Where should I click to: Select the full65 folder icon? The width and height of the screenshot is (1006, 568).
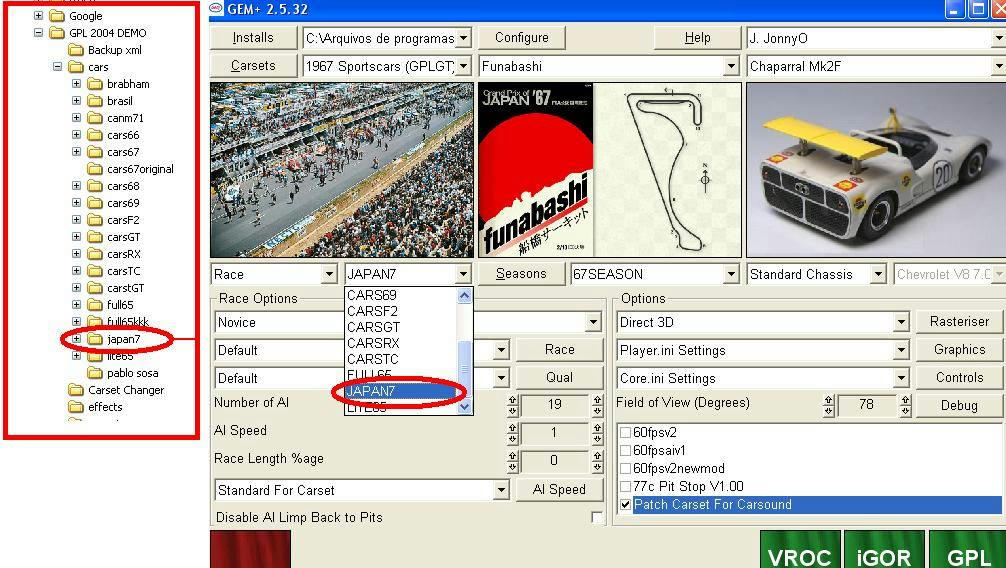pos(96,305)
